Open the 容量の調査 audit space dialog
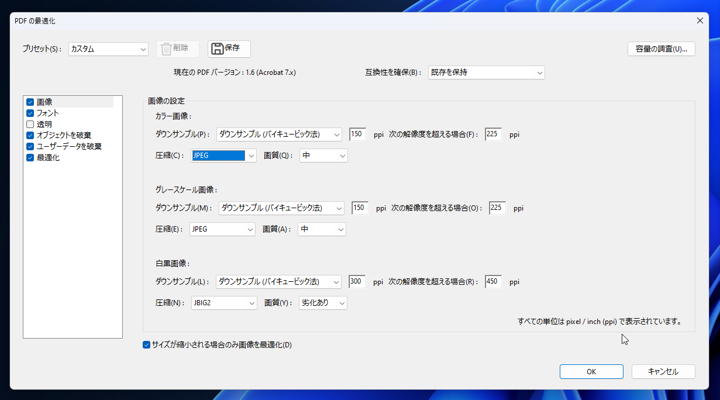Image resolution: width=720 pixels, height=400 pixels. [661, 49]
